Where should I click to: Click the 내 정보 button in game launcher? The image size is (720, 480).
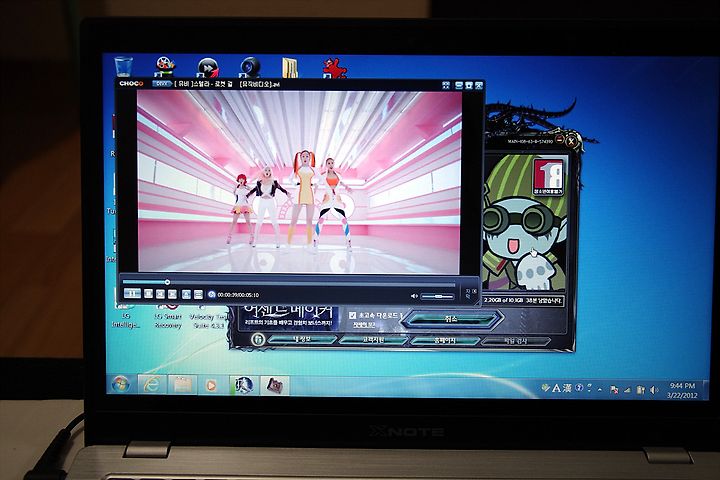[x=302, y=340]
